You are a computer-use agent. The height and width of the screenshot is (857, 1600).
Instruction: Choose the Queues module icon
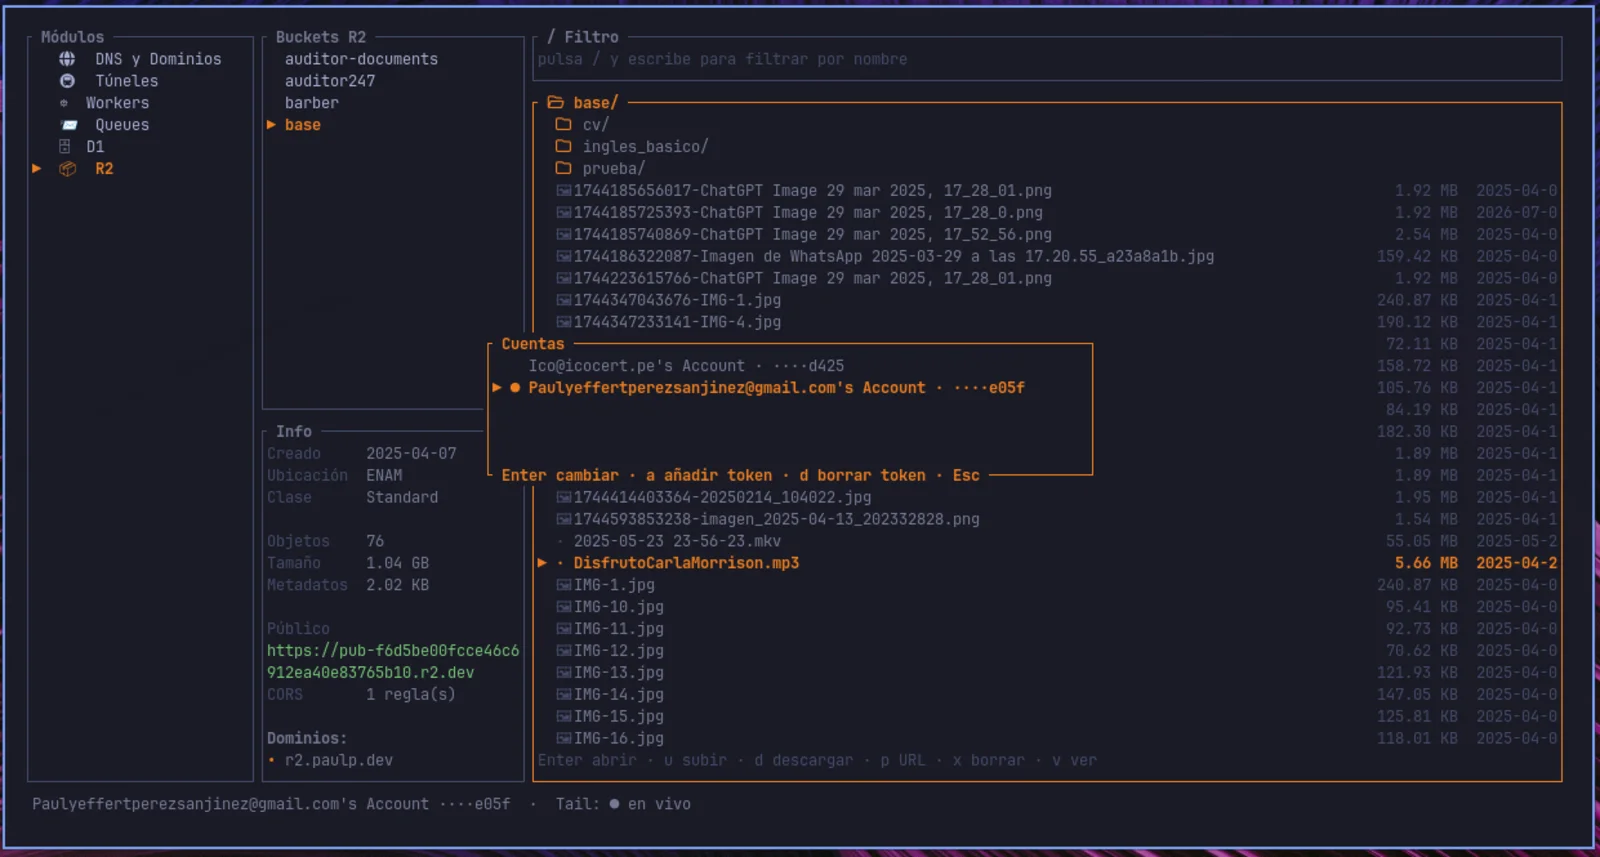pos(69,125)
